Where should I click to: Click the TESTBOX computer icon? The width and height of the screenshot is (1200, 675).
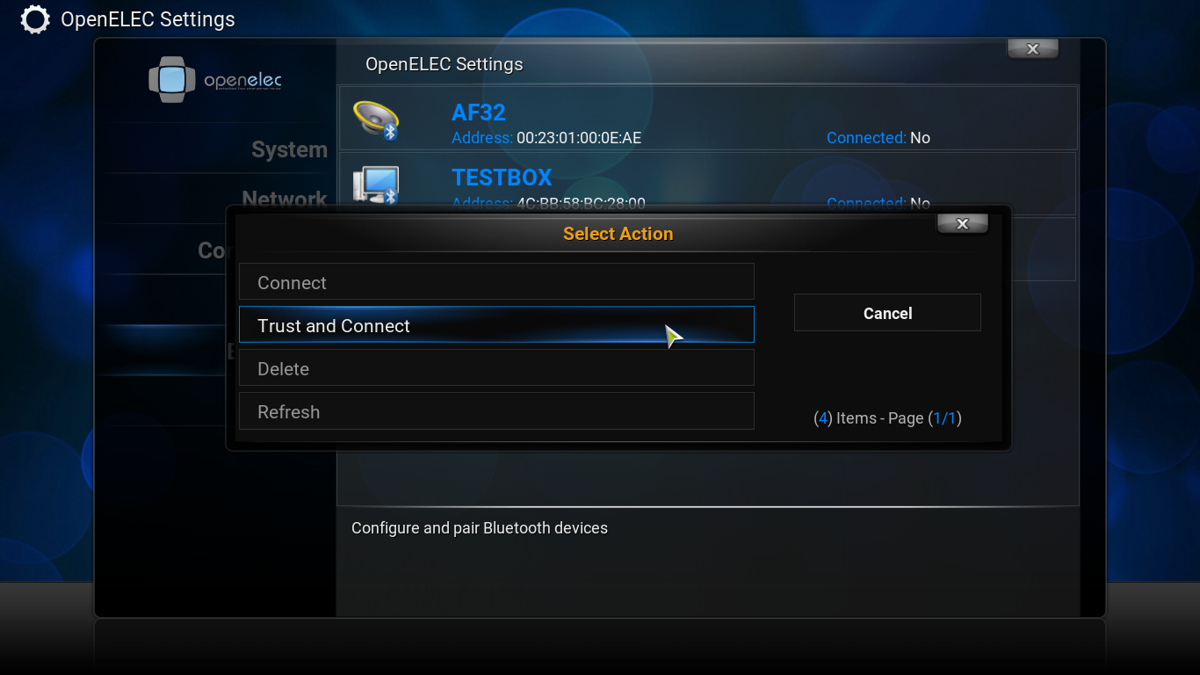(x=374, y=181)
